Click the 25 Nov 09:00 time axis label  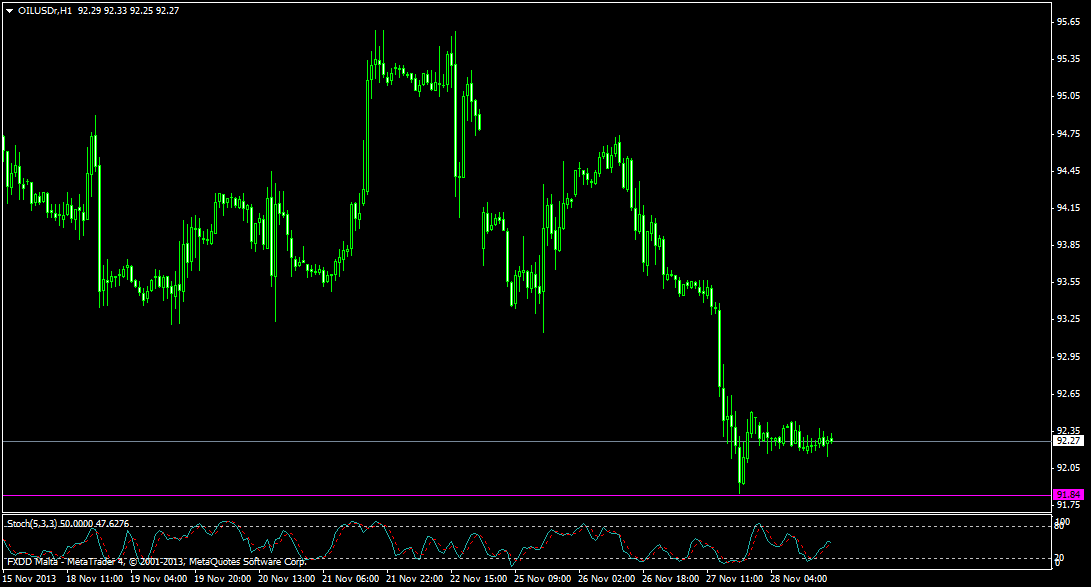click(541, 578)
